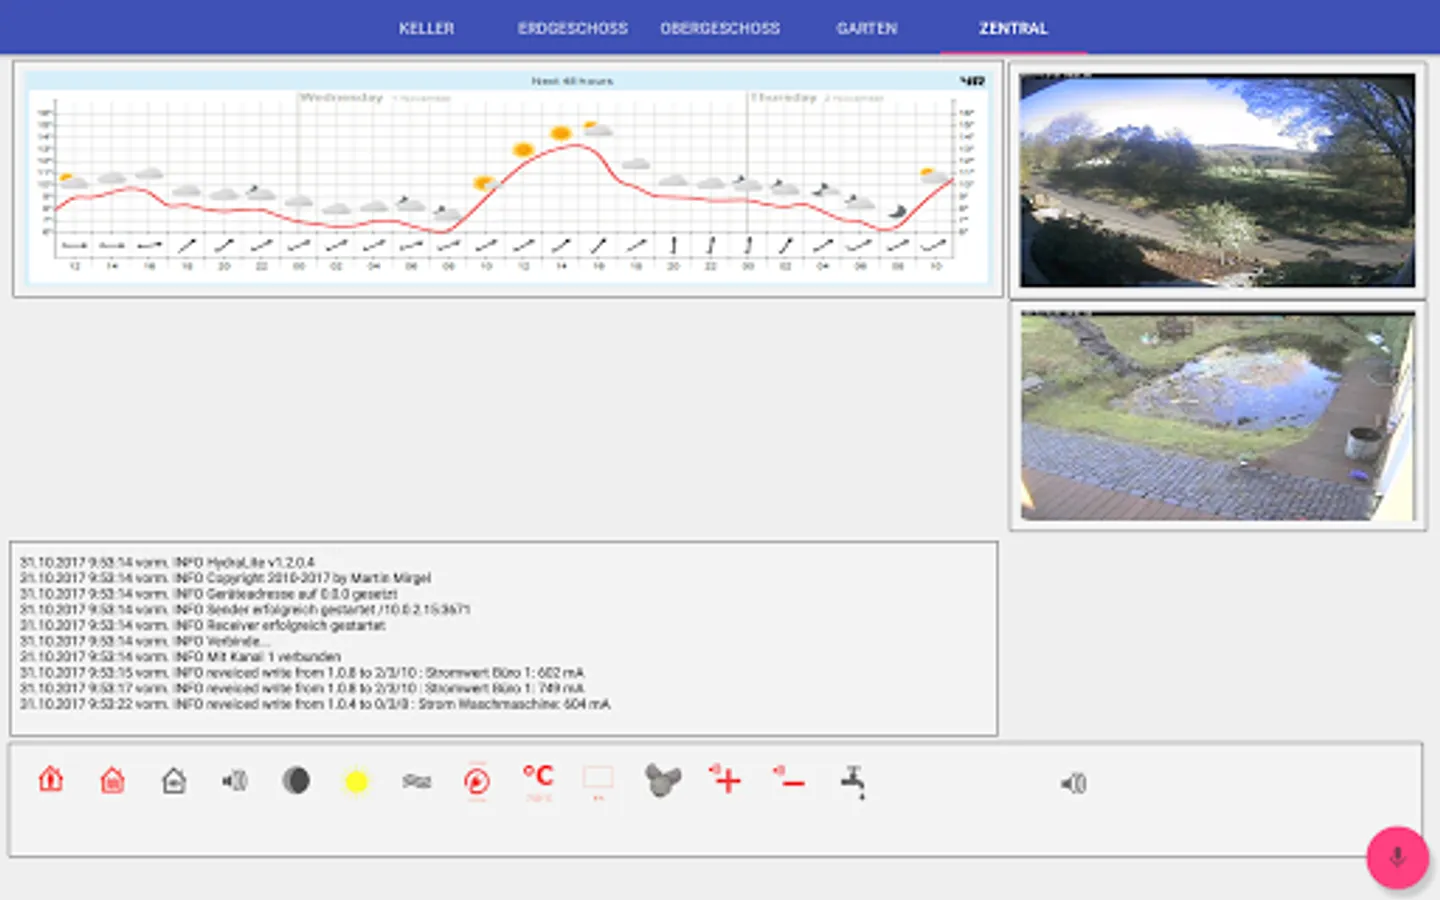
Task: Switch to the KELLER tab
Action: [426, 28]
